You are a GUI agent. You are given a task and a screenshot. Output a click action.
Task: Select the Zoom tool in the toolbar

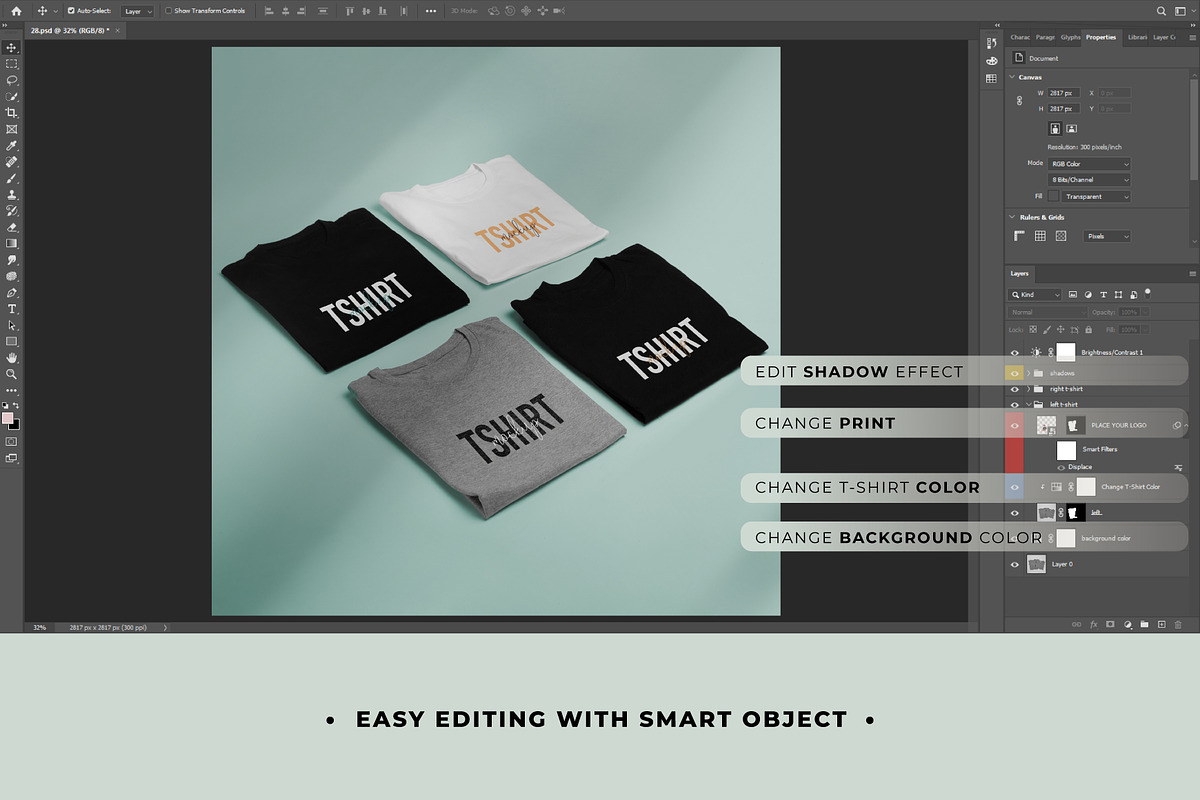[x=12, y=374]
